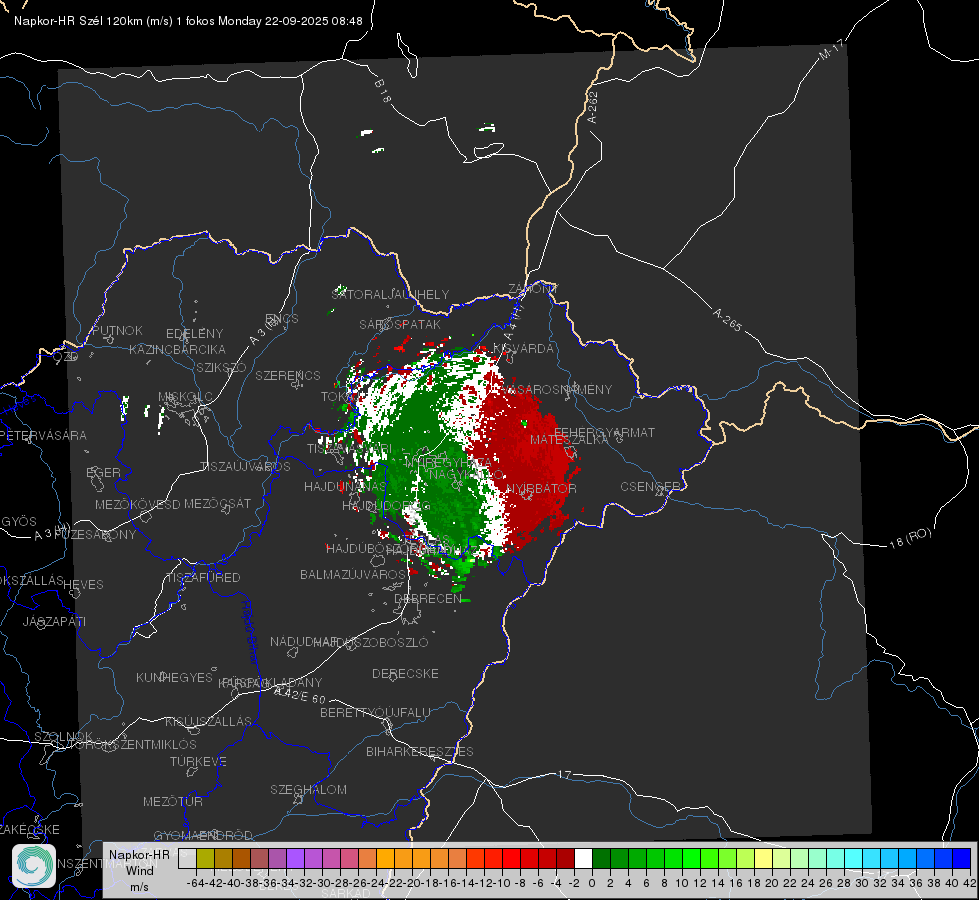Click the A42/E 60 road label

[300, 695]
